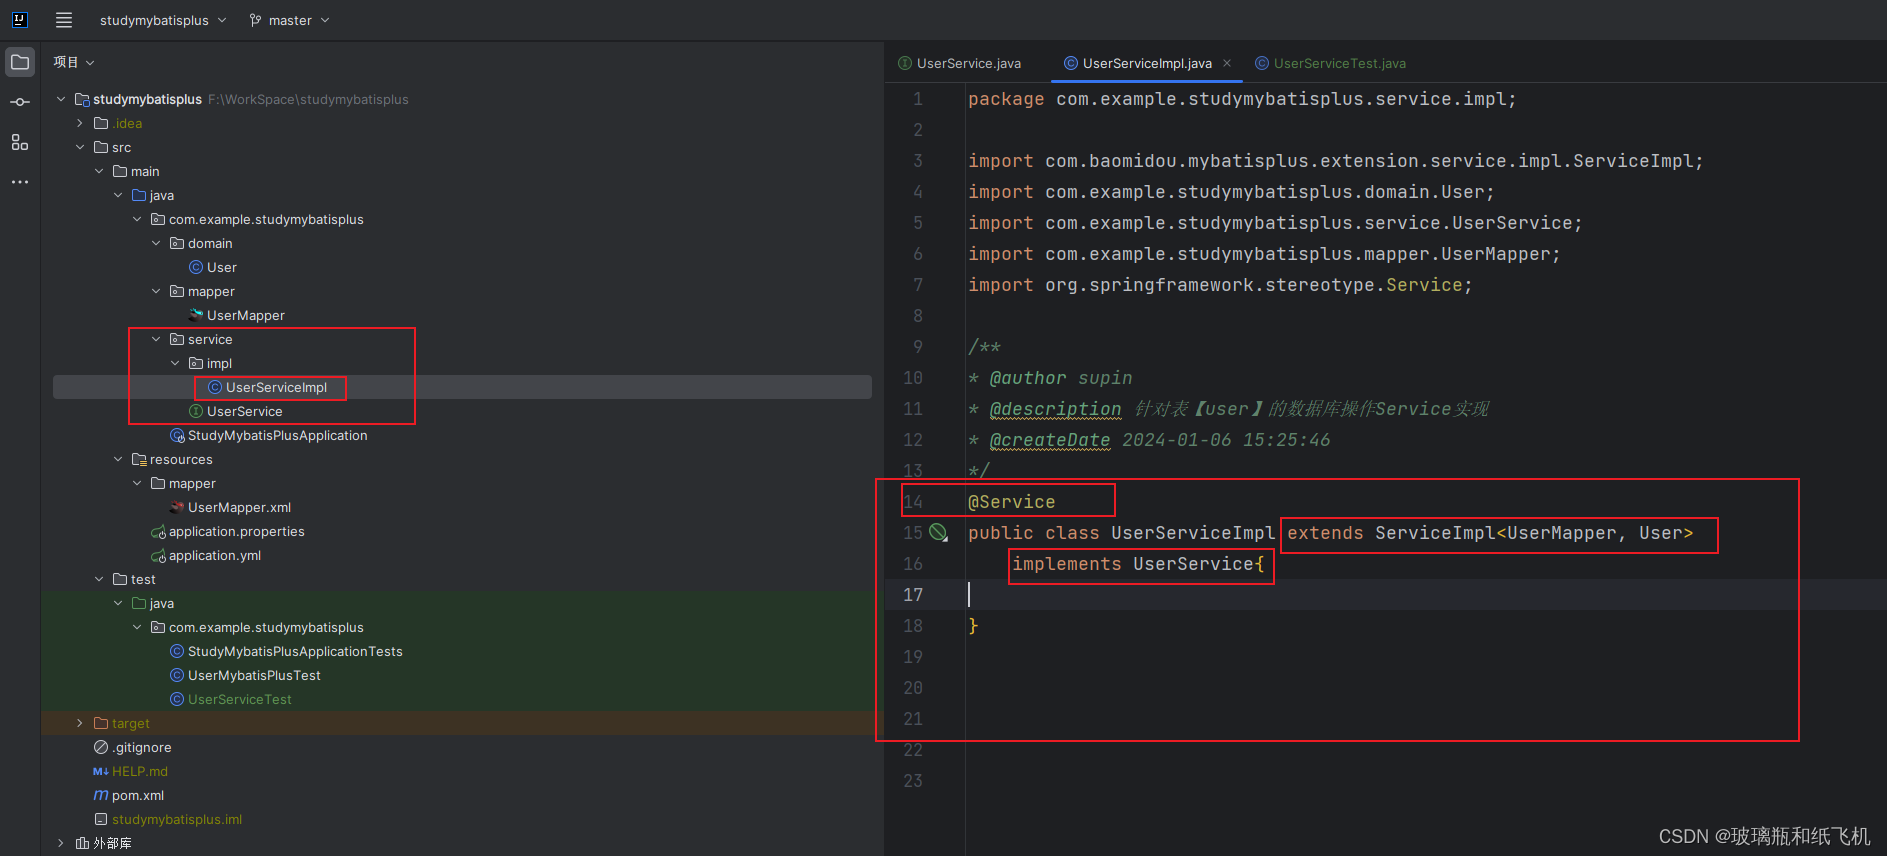Collapse the impl package

point(175,363)
